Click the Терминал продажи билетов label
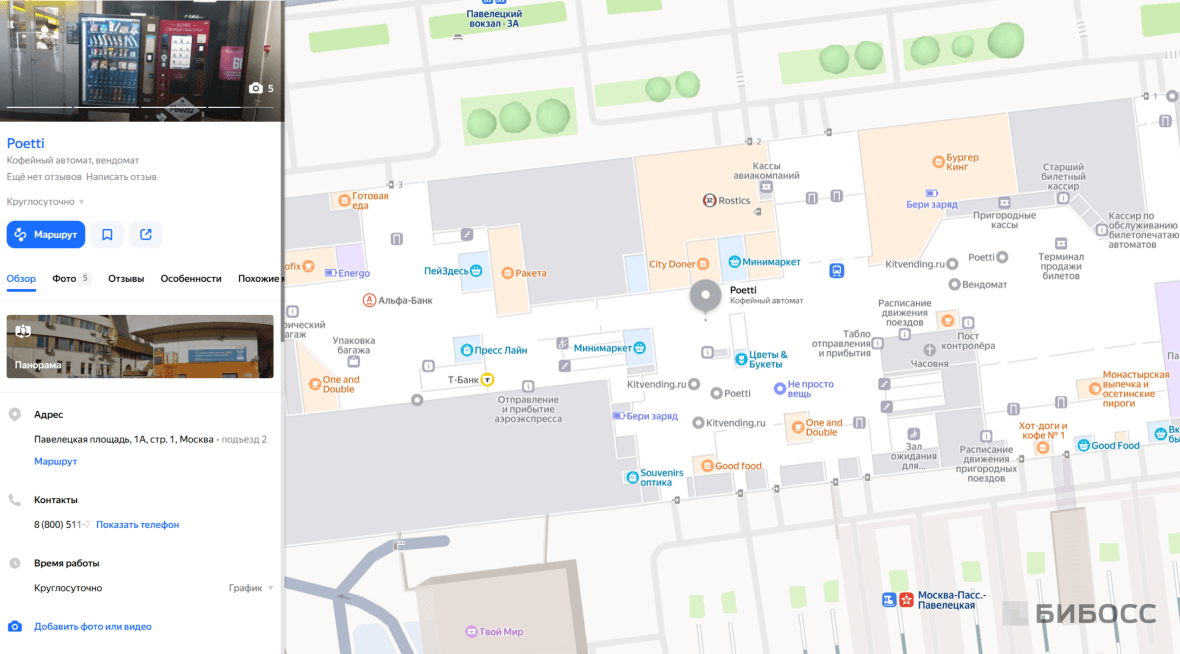The image size is (1180, 654). [1061, 266]
